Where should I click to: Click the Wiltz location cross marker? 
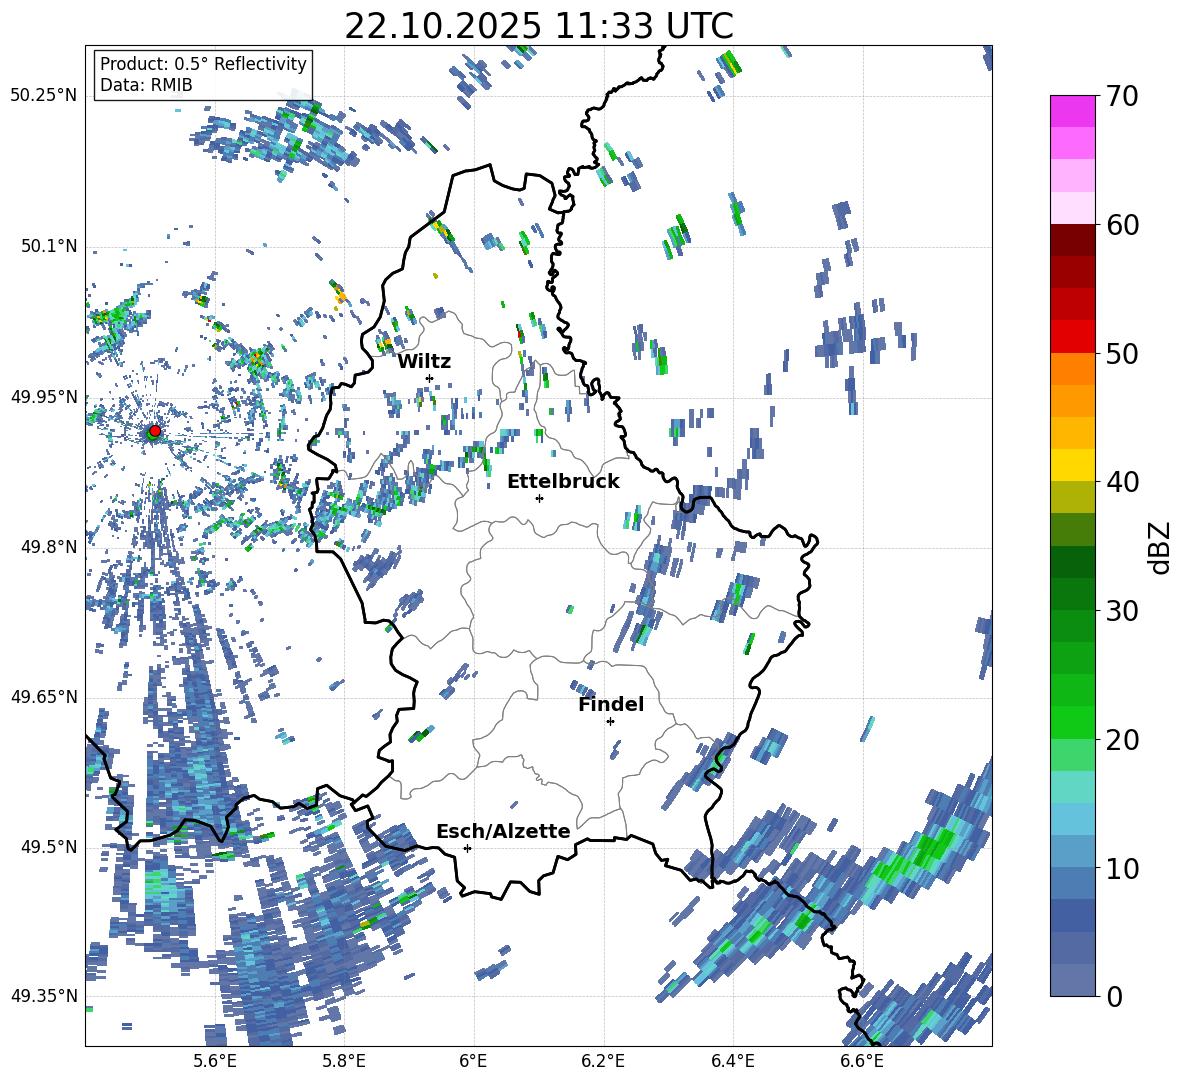430,378
